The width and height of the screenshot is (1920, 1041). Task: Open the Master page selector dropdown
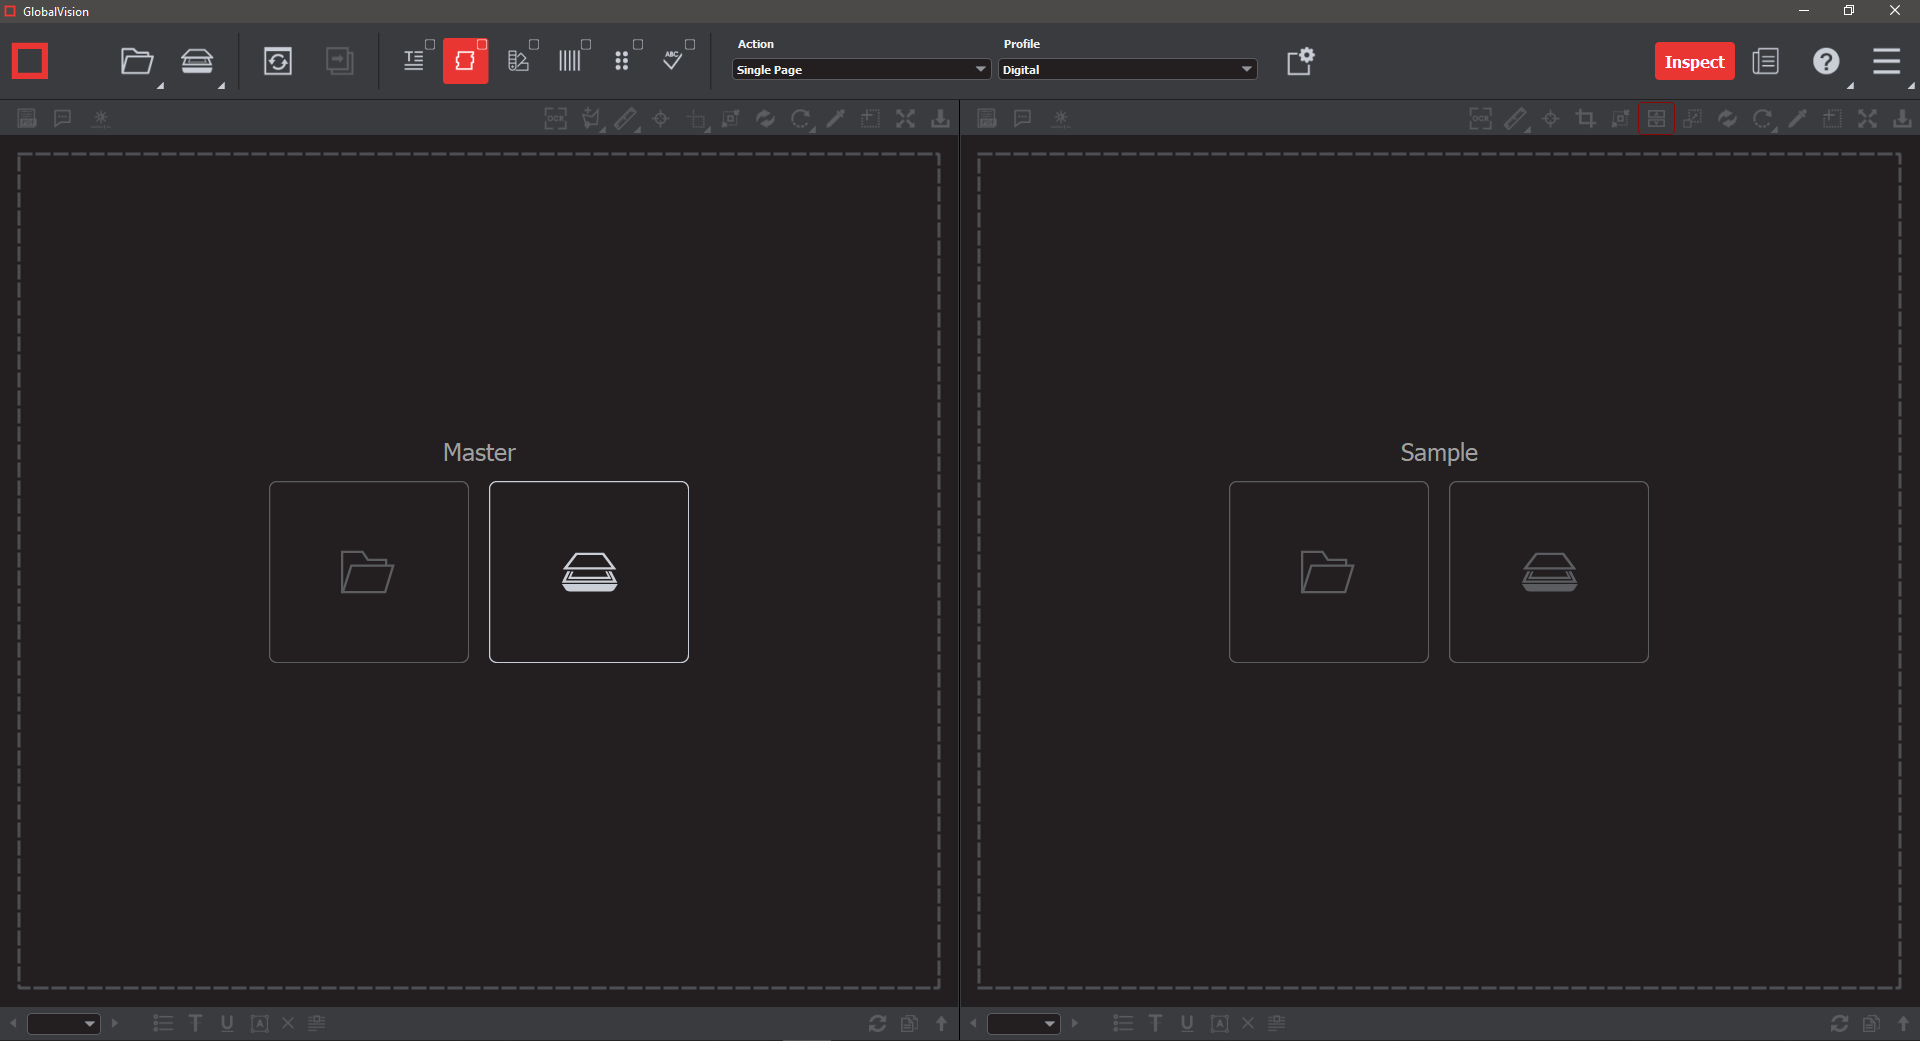pos(64,1023)
